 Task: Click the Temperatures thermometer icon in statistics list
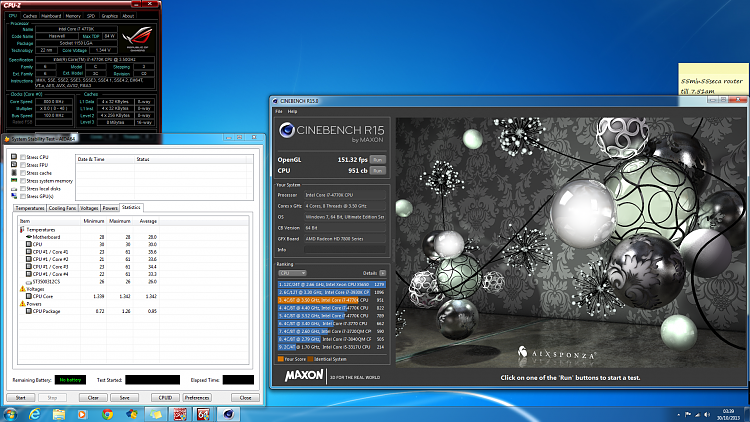pyautogui.click(x=22, y=230)
